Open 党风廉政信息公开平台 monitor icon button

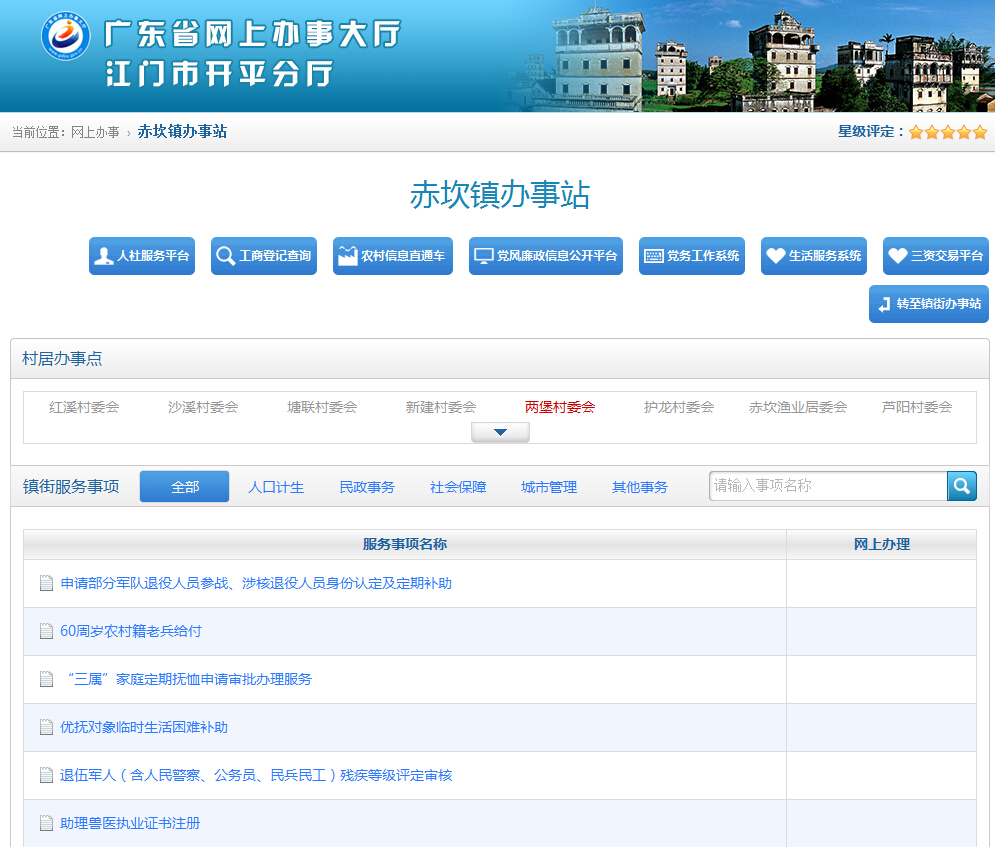pos(484,256)
